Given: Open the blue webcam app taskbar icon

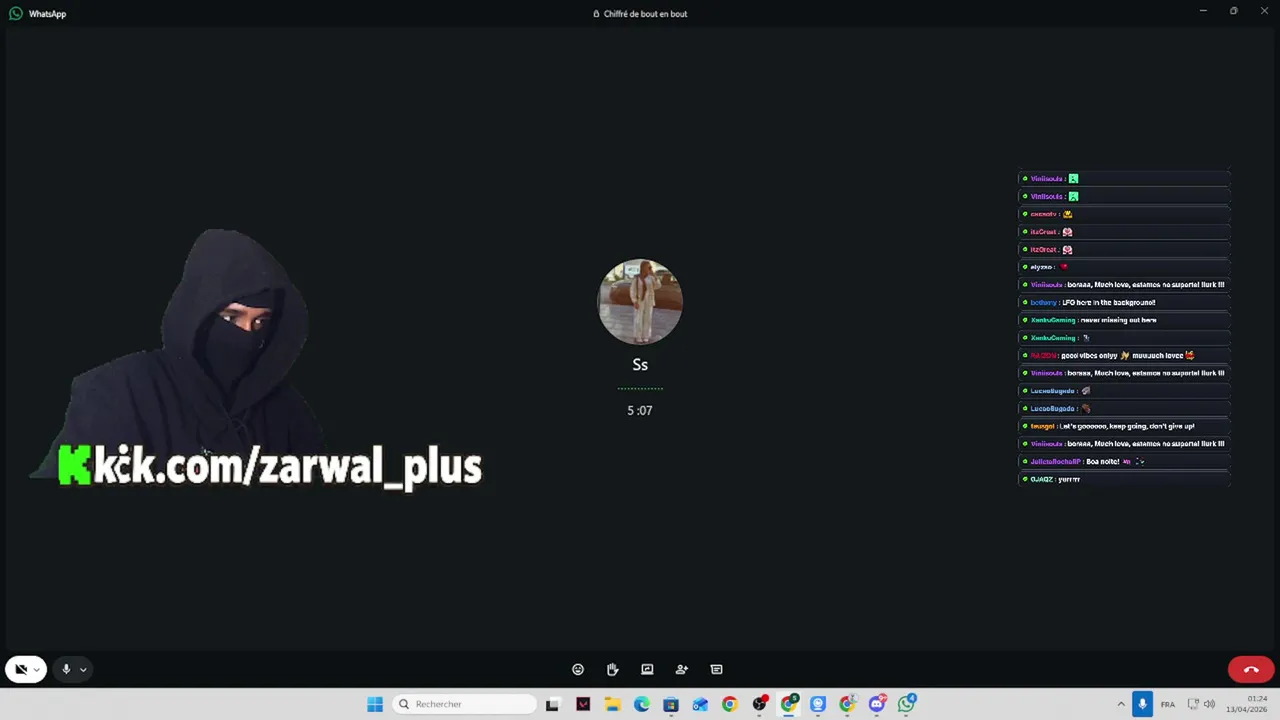Looking at the screenshot, I should (x=818, y=704).
